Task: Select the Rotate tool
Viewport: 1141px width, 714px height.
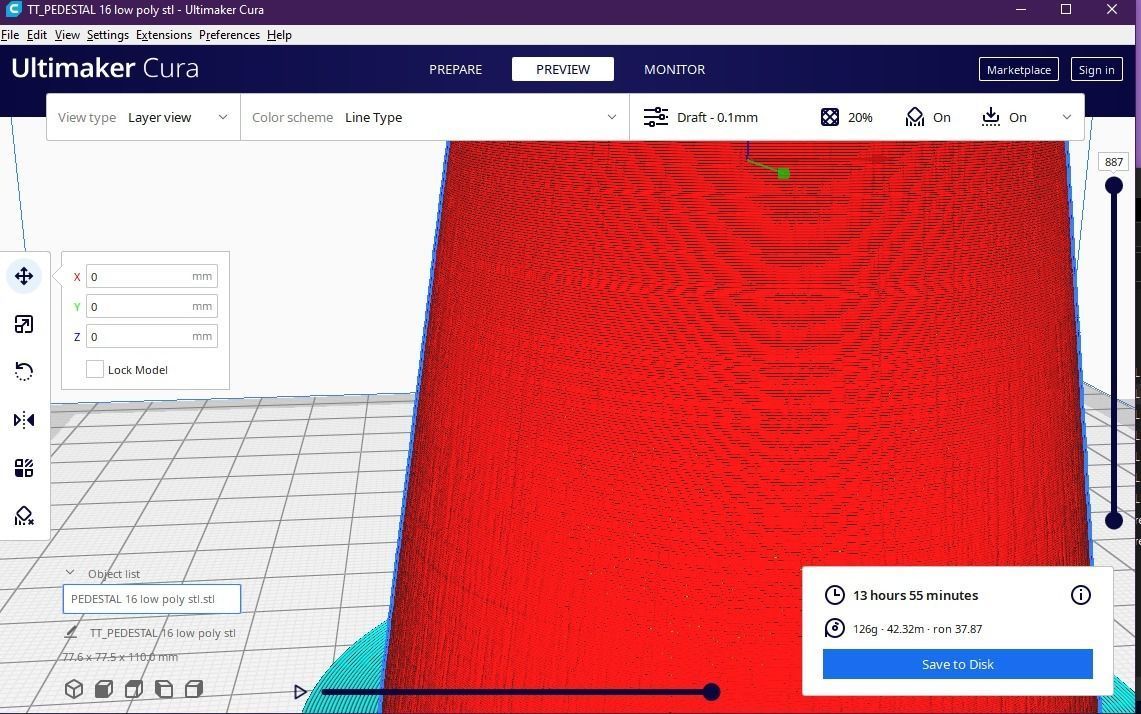Action: pos(24,372)
